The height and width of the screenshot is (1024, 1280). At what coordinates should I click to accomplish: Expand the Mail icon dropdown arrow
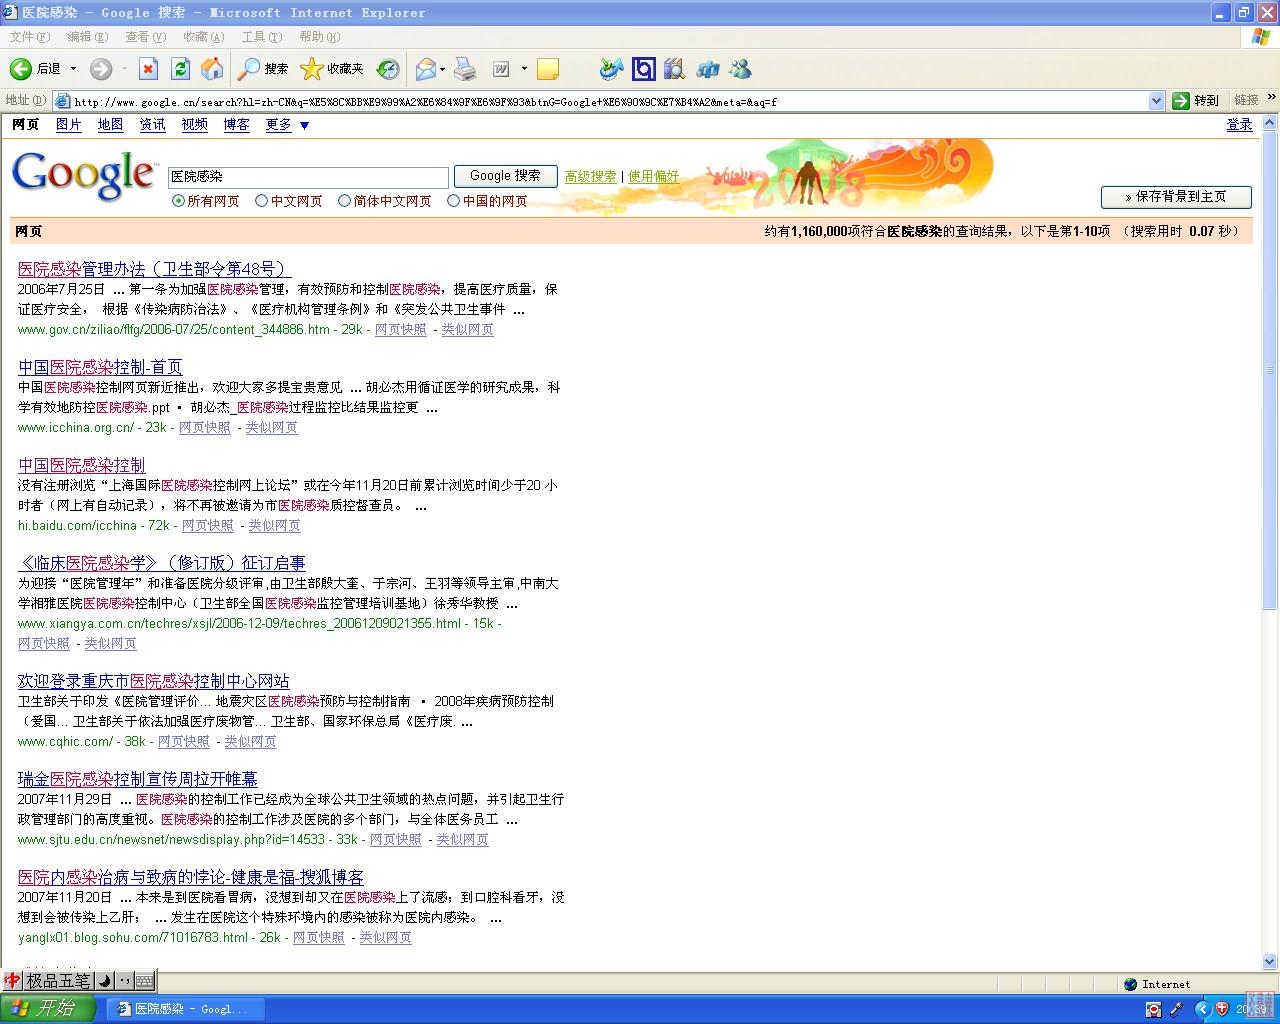pyautogui.click(x=443, y=69)
